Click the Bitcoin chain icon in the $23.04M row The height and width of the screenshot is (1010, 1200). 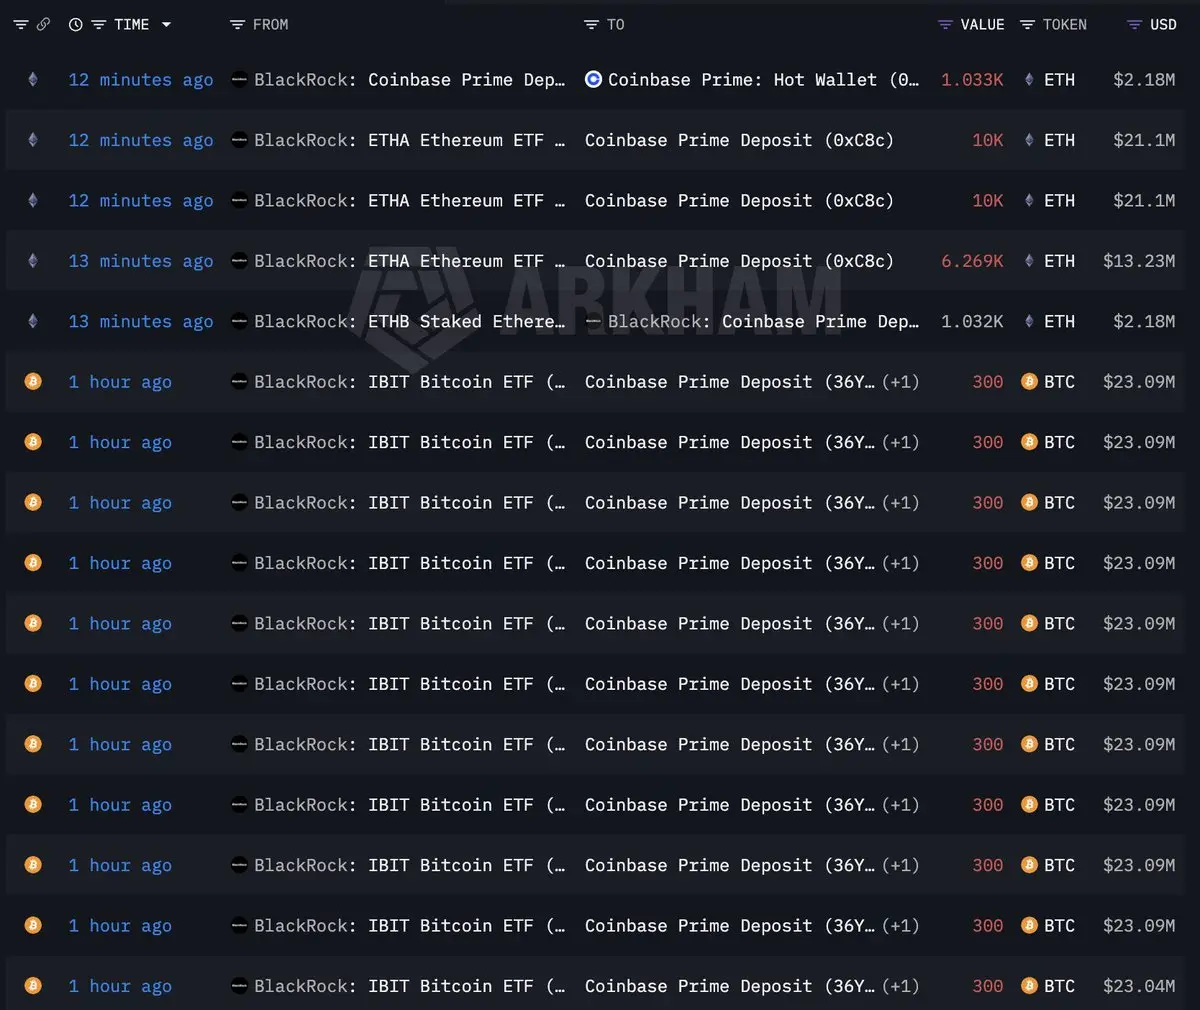click(33, 985)
